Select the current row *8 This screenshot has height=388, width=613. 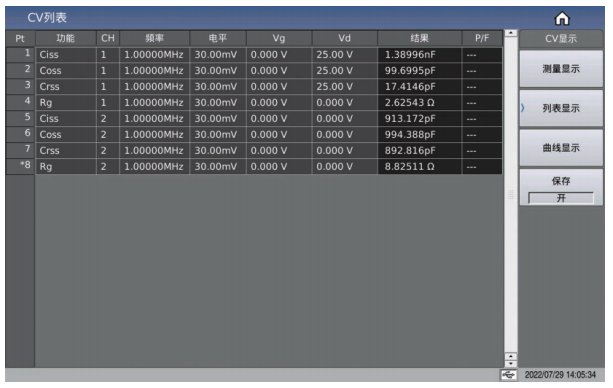tap(20, 167)
